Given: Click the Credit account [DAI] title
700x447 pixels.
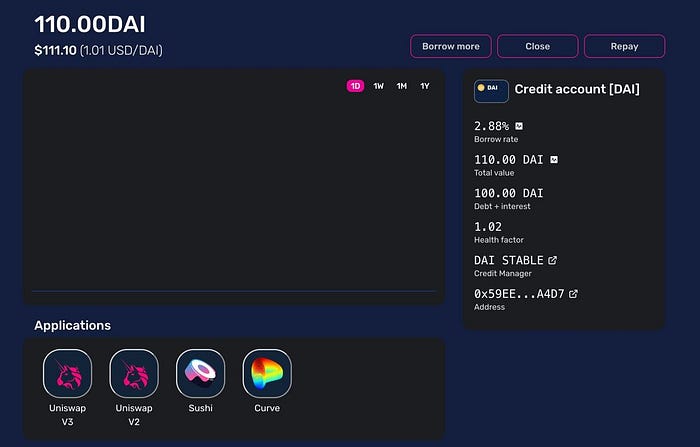Looking at the screenshot, I should point(577,89).
